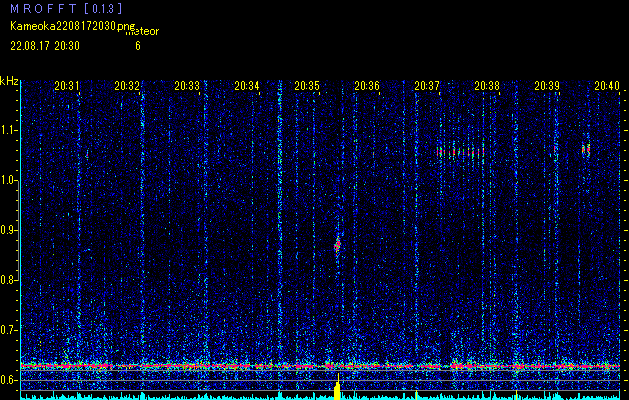Click the 20:38 time label
629x400 pixels.
tap(487, 85)
